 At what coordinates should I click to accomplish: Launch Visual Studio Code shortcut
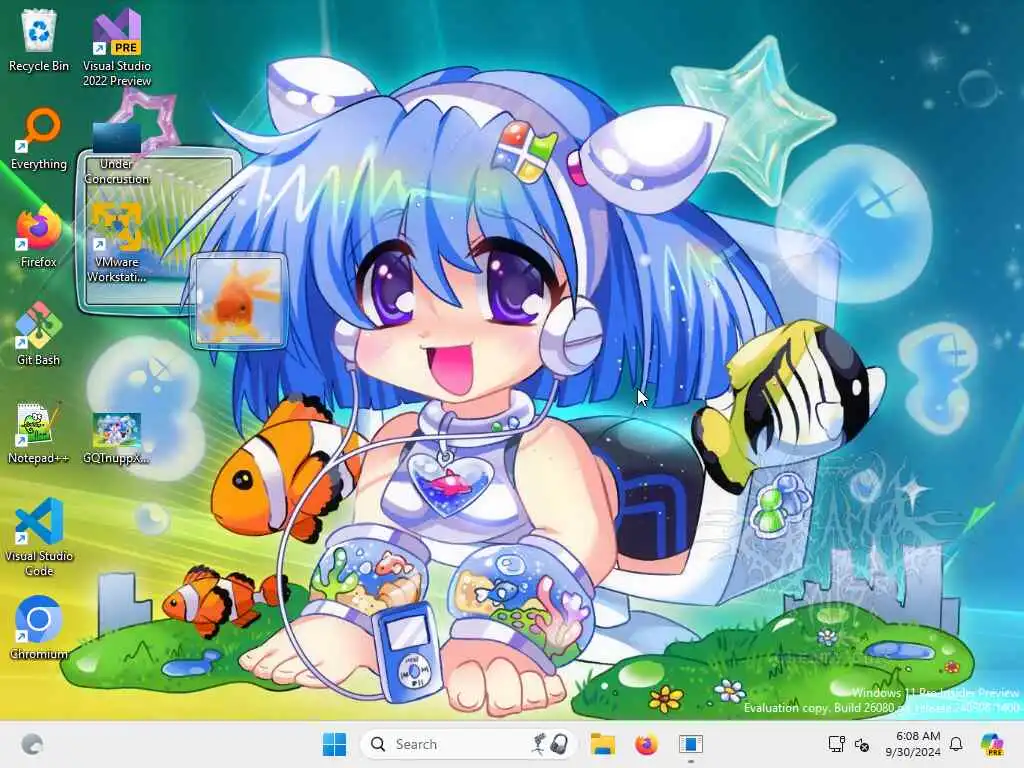[x=39, y=537]
